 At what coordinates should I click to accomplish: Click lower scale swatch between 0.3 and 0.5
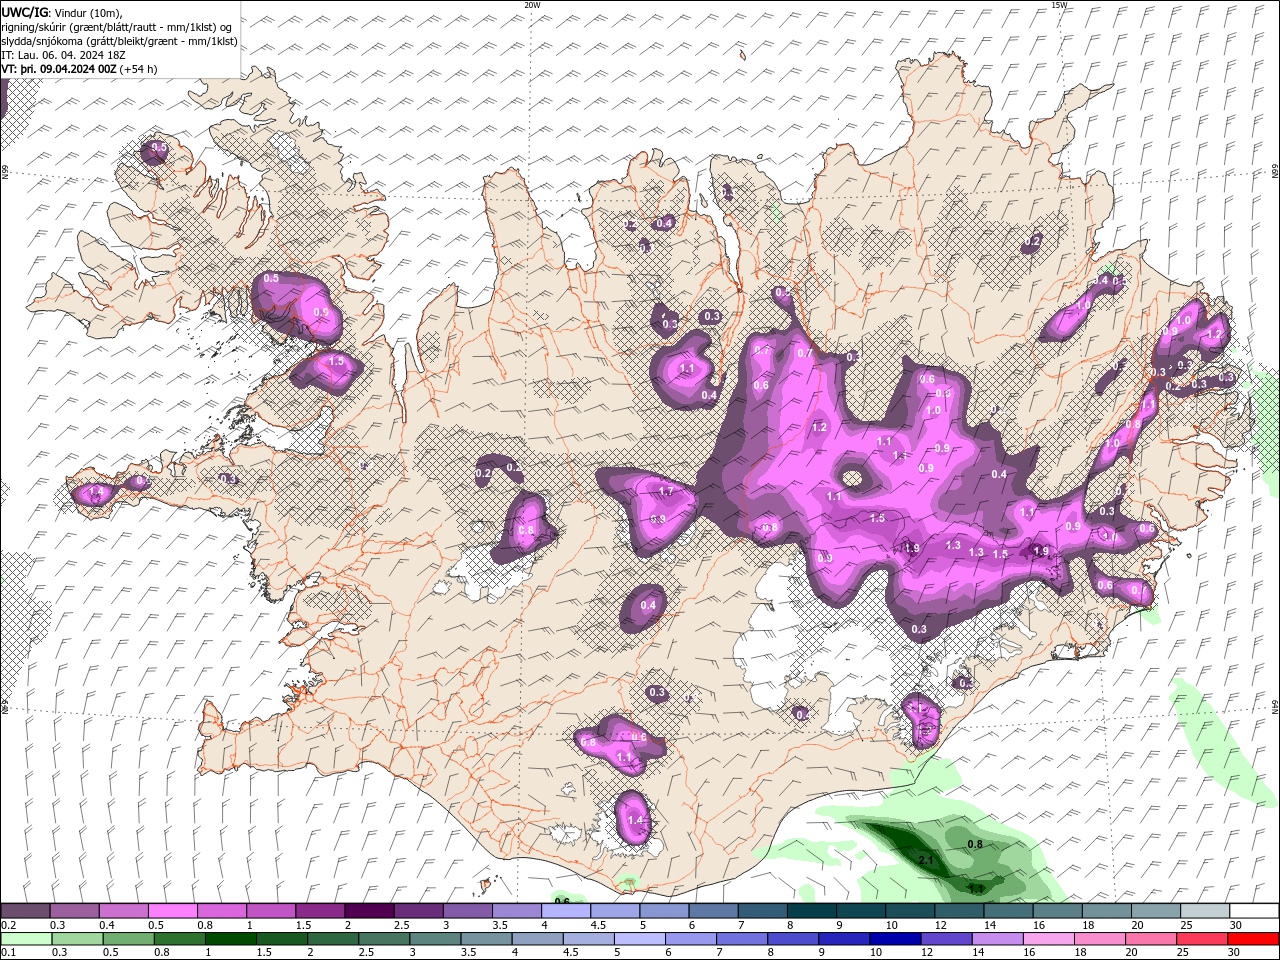pyautogui.click(x=76, y=939)
